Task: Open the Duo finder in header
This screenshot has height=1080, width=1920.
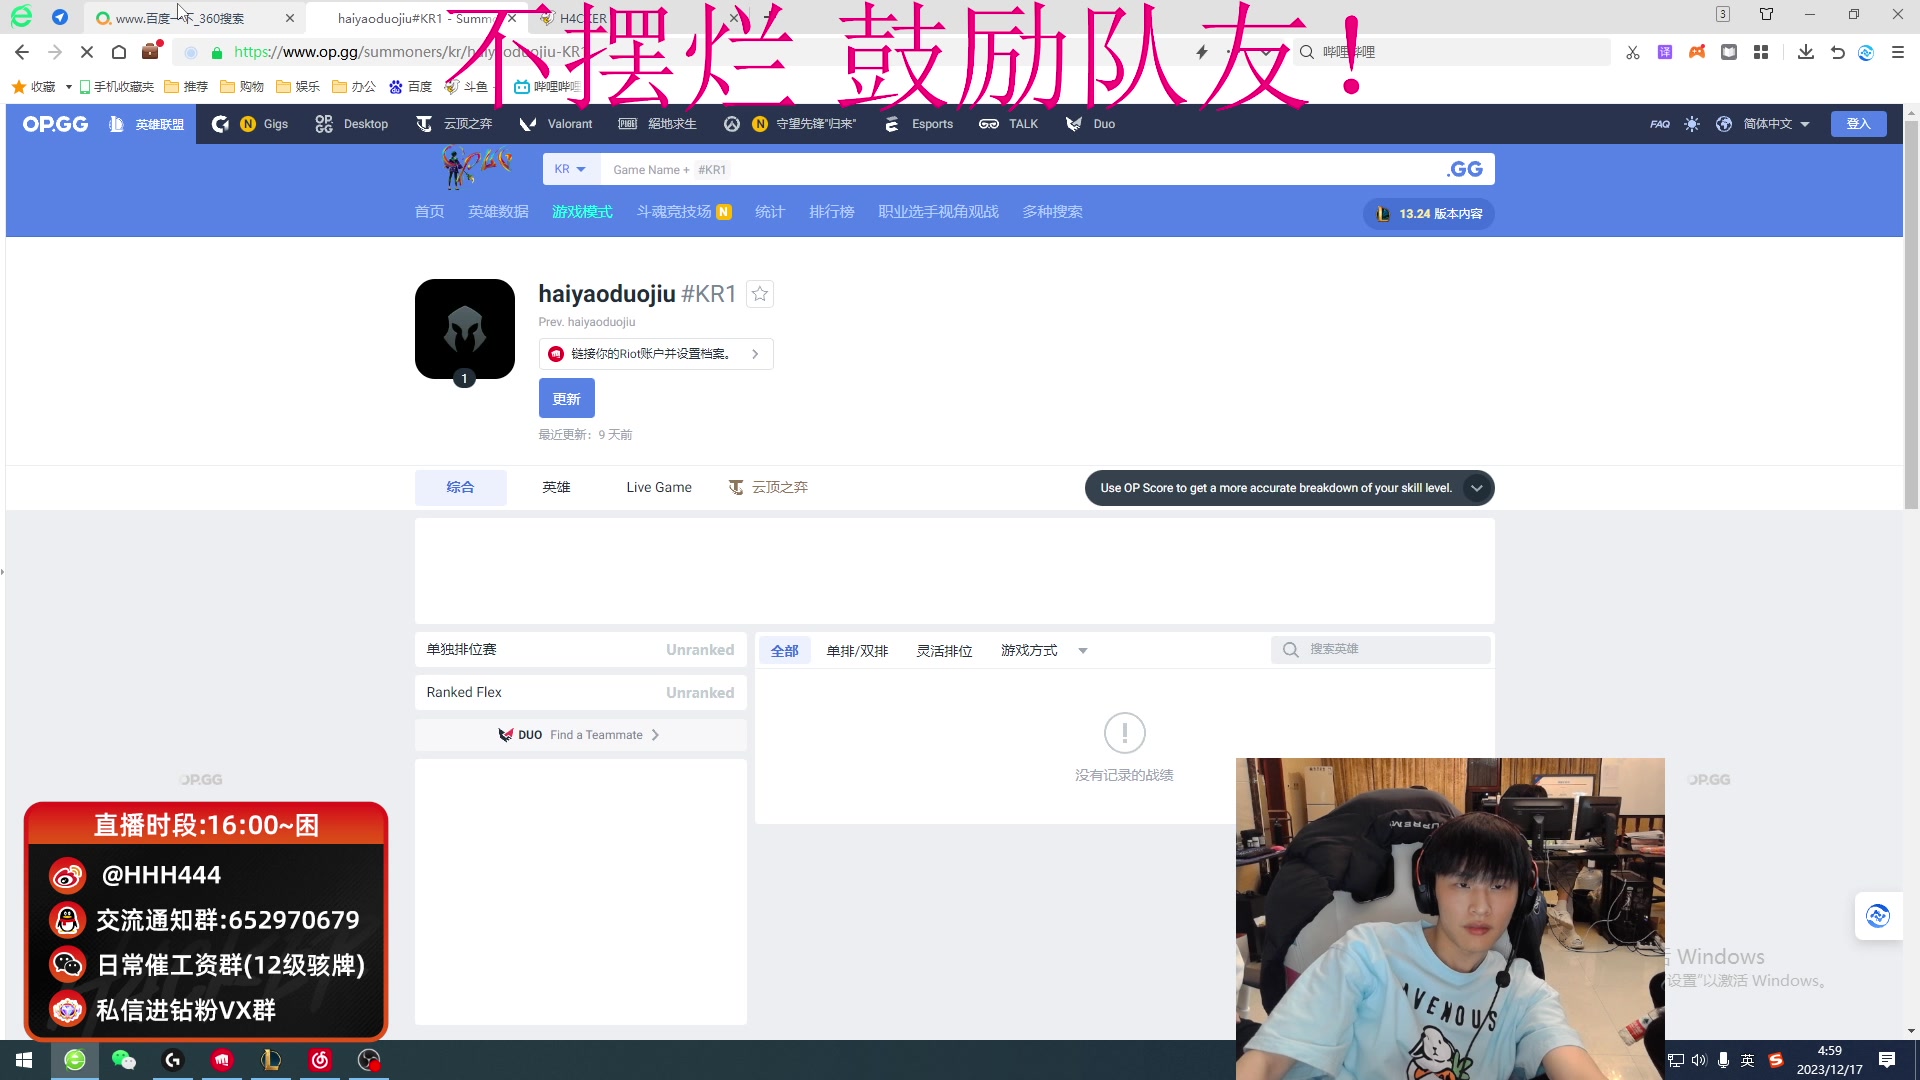Action: coord(1090,124)
